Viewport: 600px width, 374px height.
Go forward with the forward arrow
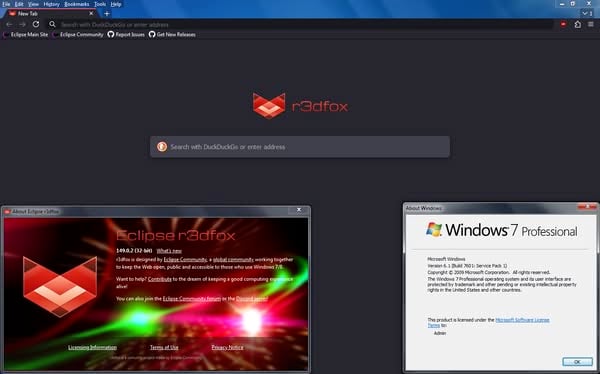(x=22, y=24)
